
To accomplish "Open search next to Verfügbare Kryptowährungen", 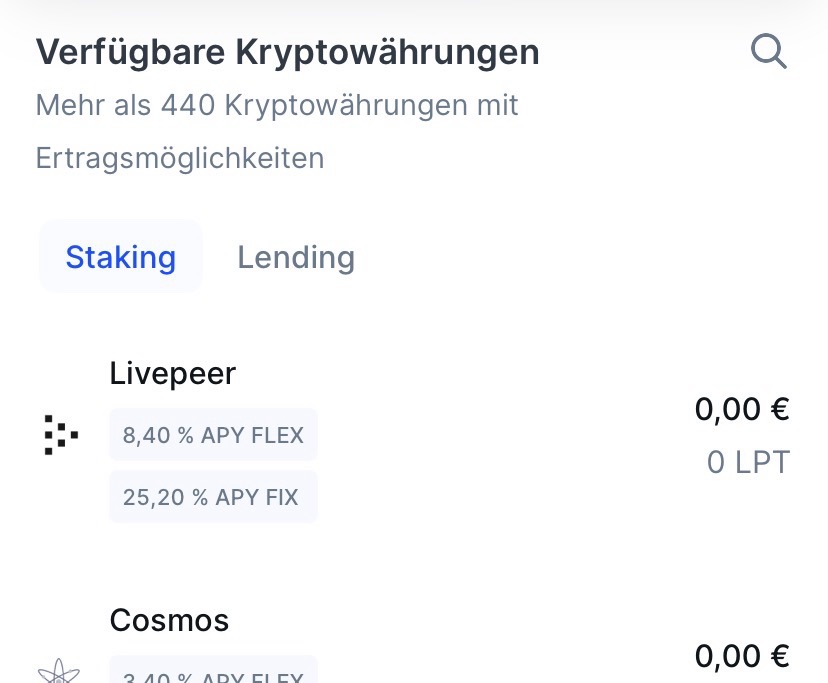I will (x=768, y=51).
